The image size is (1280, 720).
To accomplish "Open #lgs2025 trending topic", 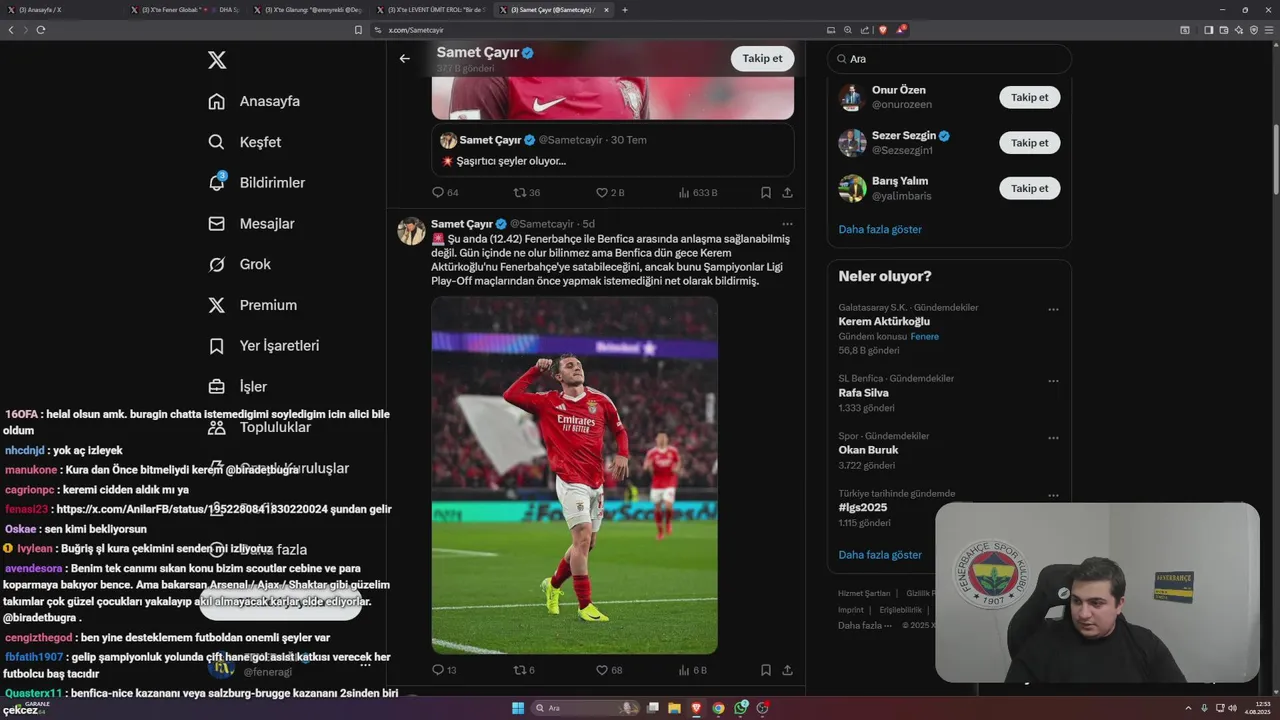I will [863, 507].
